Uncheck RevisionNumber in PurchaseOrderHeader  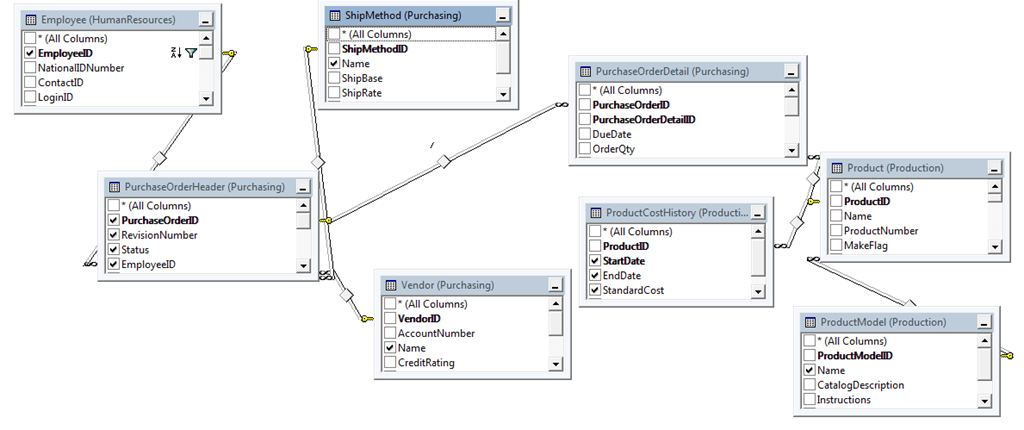[114, 235]
